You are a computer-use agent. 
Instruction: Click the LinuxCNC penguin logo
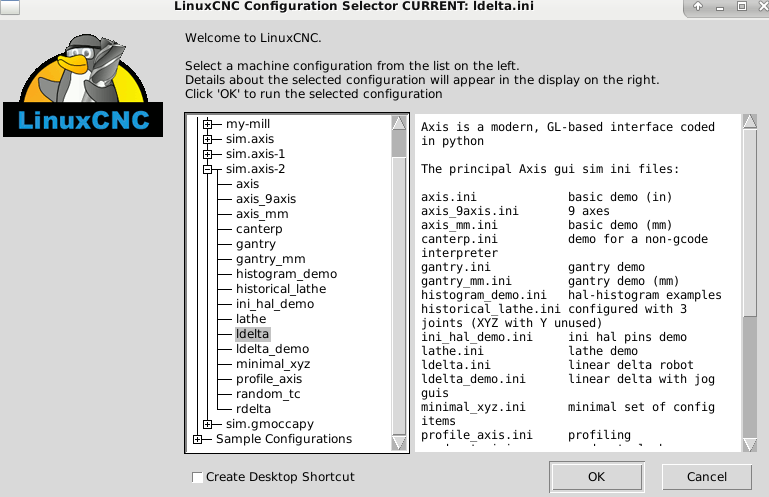83,85
